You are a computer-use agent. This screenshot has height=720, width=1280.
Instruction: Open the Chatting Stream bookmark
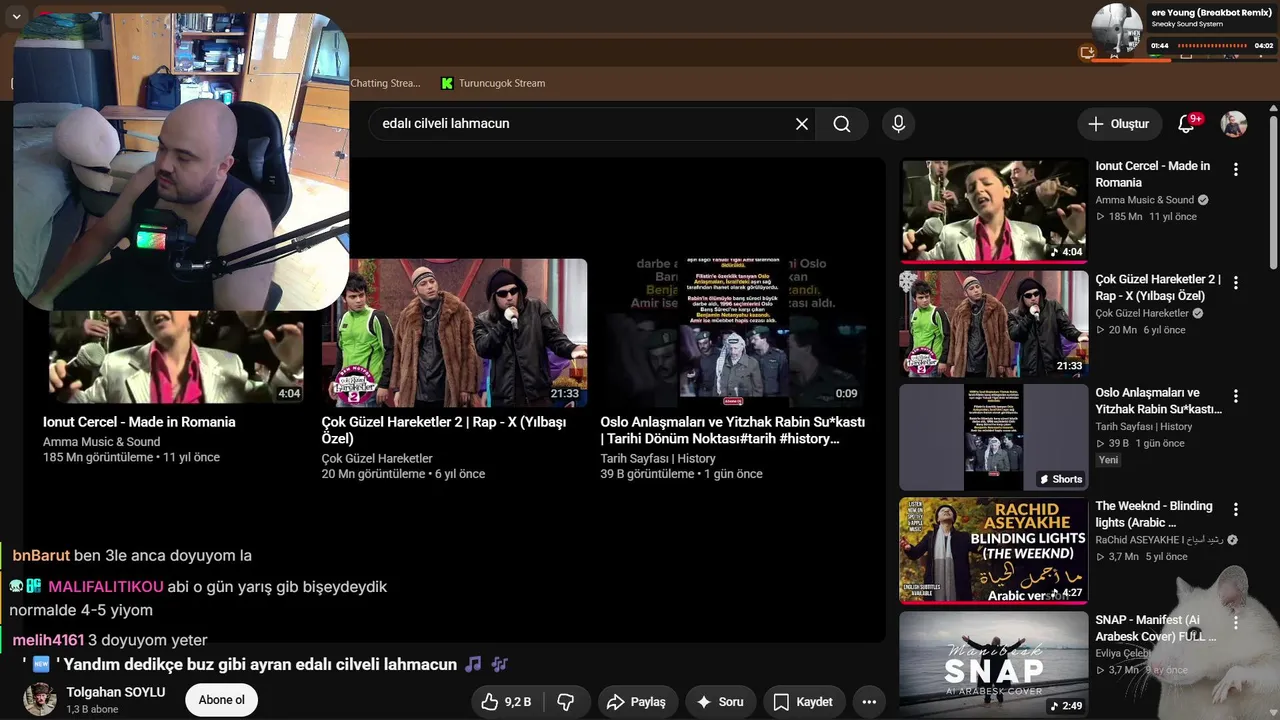pyautogui.click(x=385, y=83)
